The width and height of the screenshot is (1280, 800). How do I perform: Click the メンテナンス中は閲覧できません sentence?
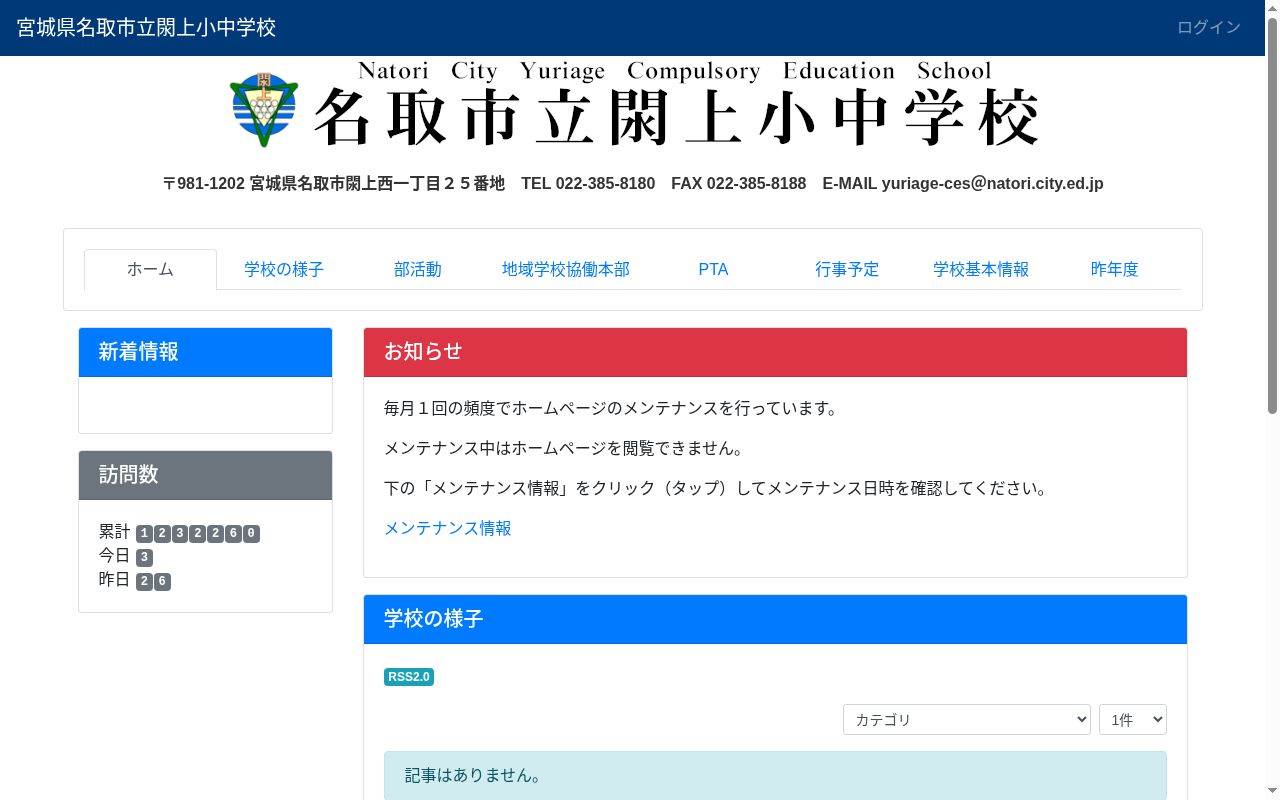(x=566, y=448)
